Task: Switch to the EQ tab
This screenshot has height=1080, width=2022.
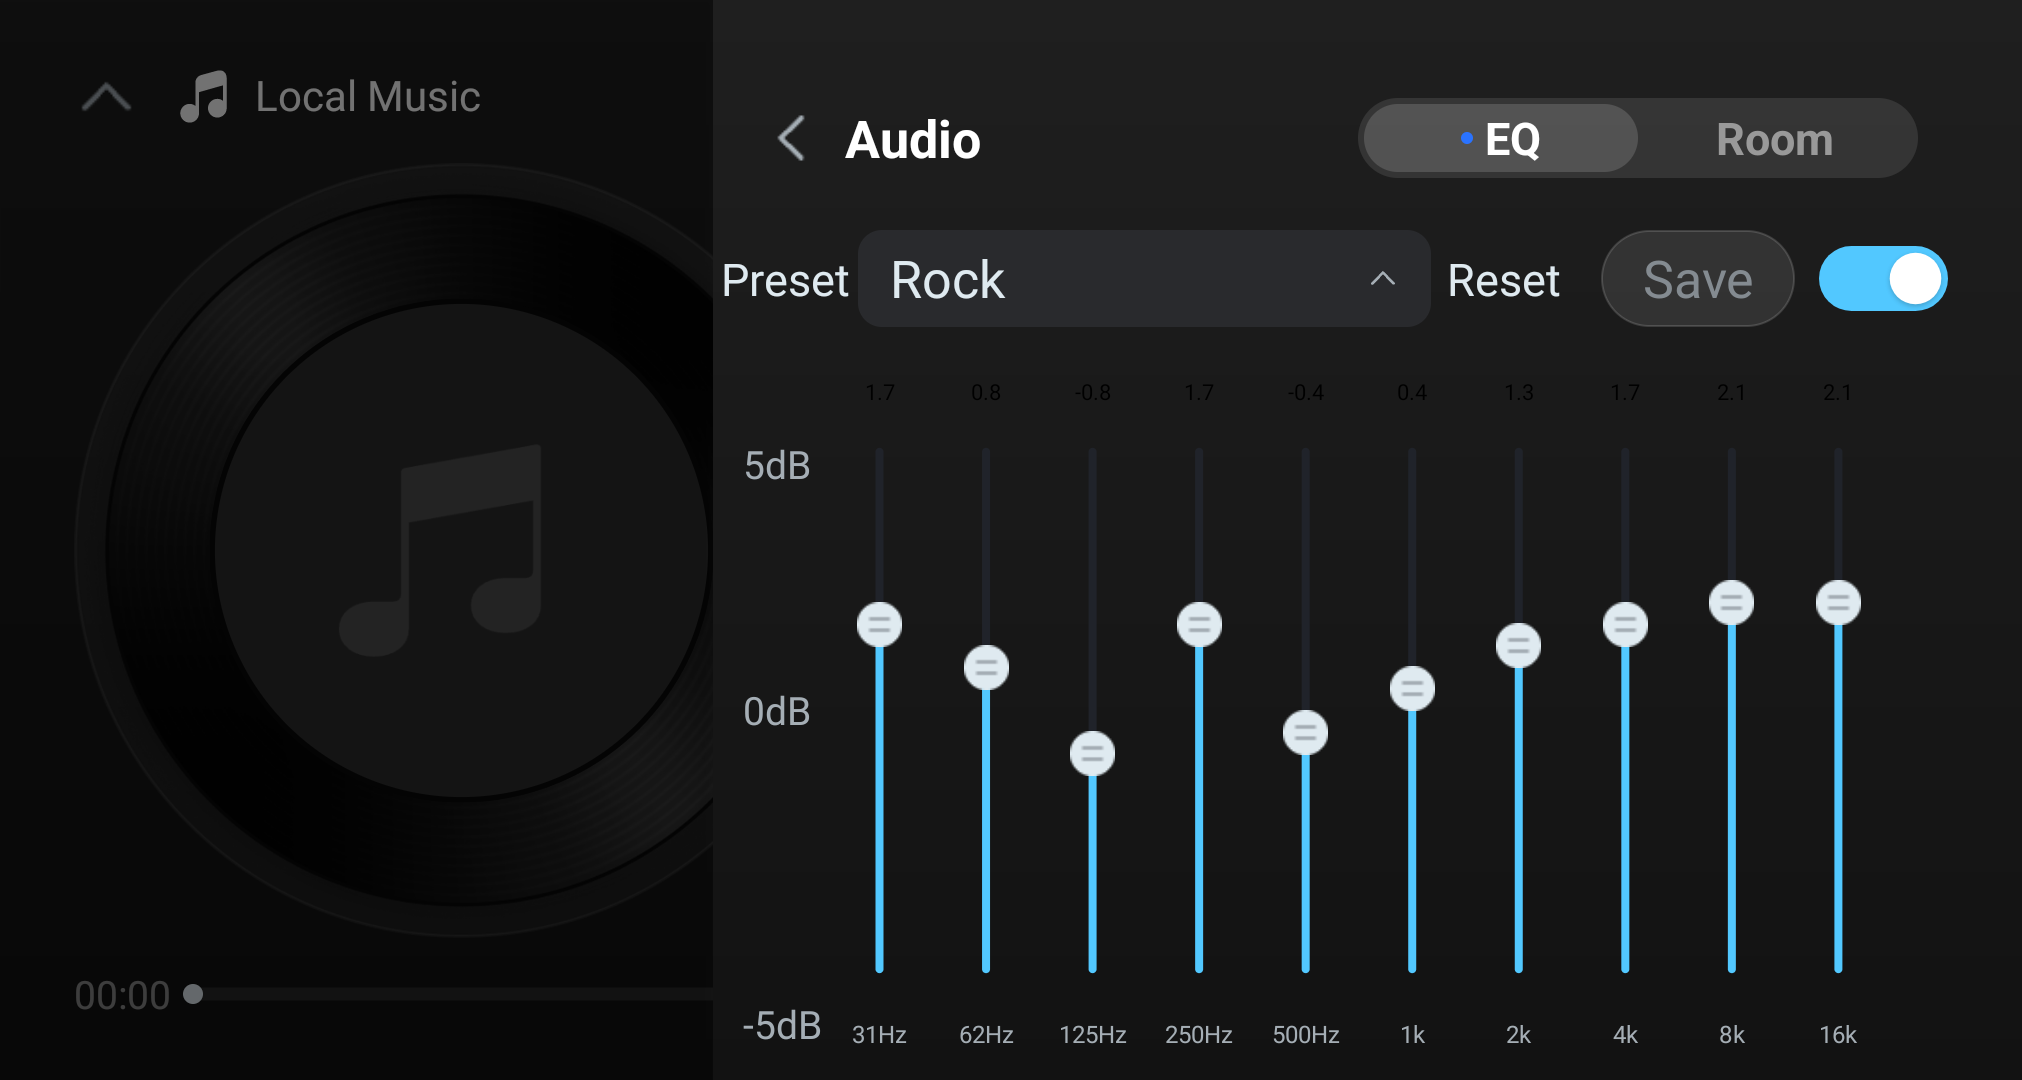Action: click(x=1500, y=138)
